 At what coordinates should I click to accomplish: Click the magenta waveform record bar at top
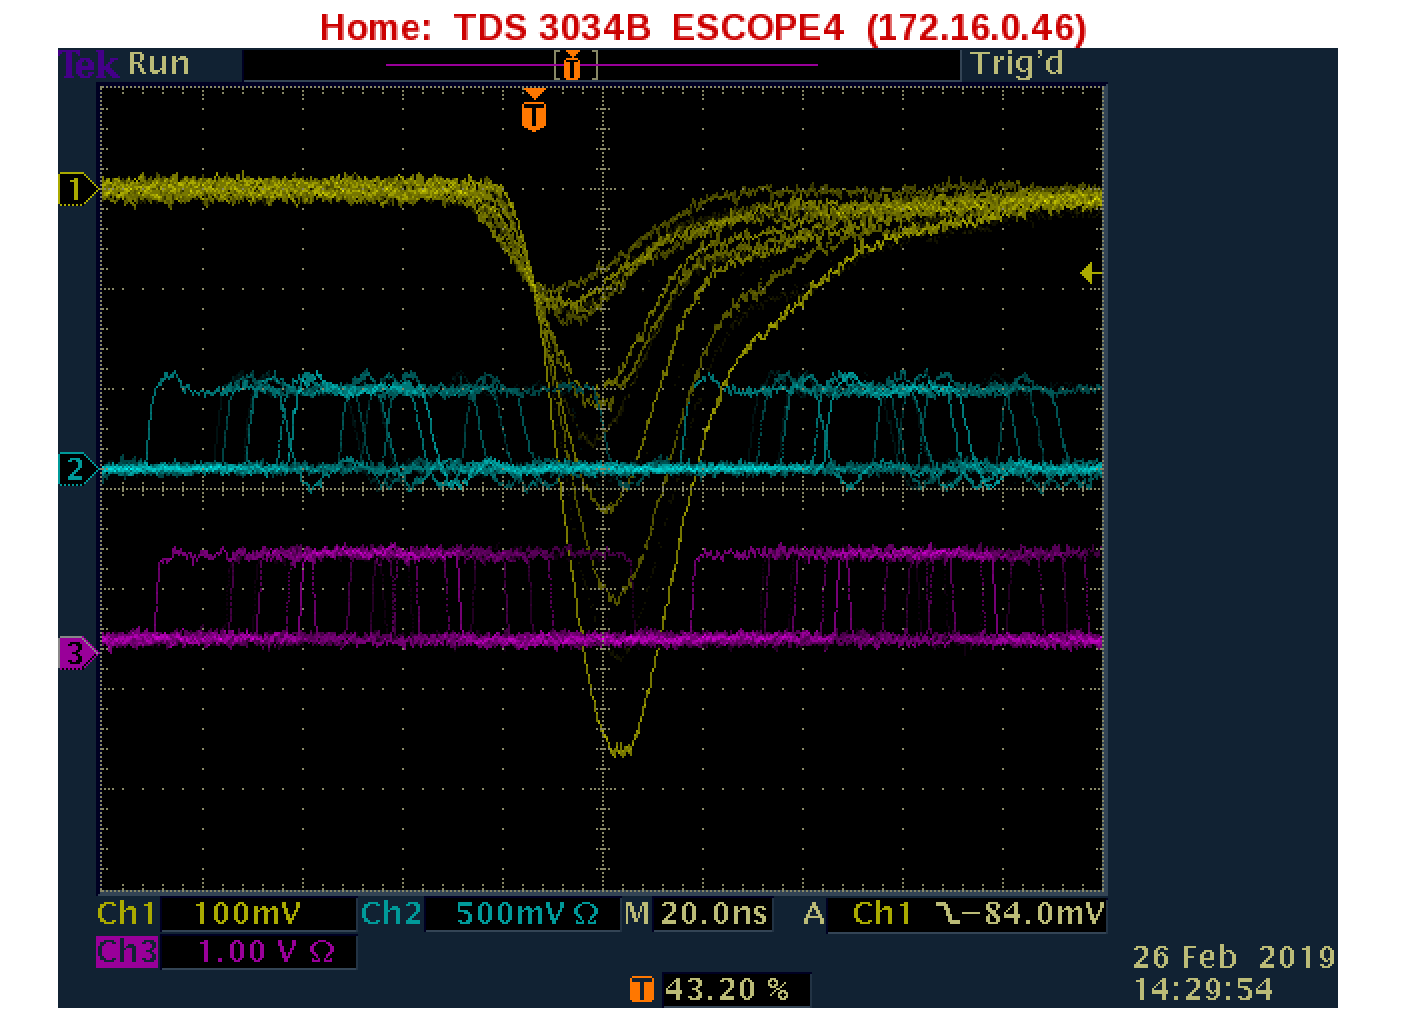point(600,65)
